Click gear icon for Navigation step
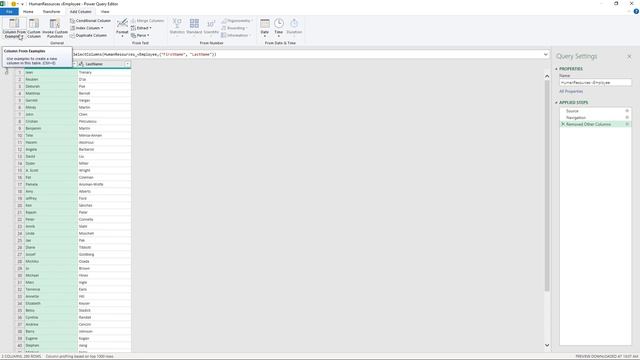 point(627,118)
